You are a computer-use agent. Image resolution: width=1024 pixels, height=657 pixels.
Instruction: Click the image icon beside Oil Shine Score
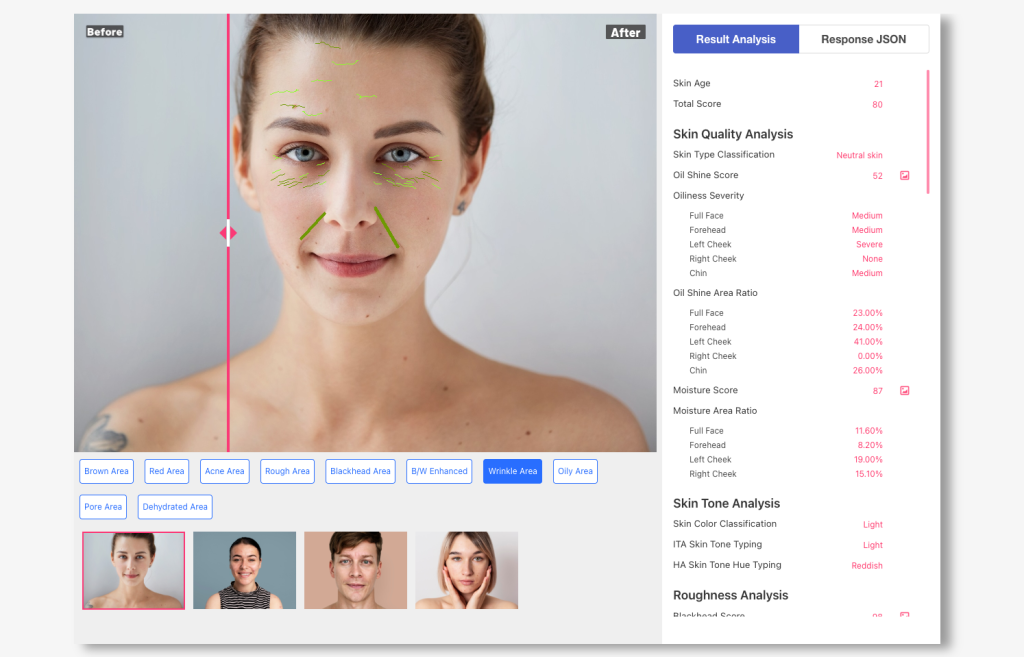(x=904, y=175)
